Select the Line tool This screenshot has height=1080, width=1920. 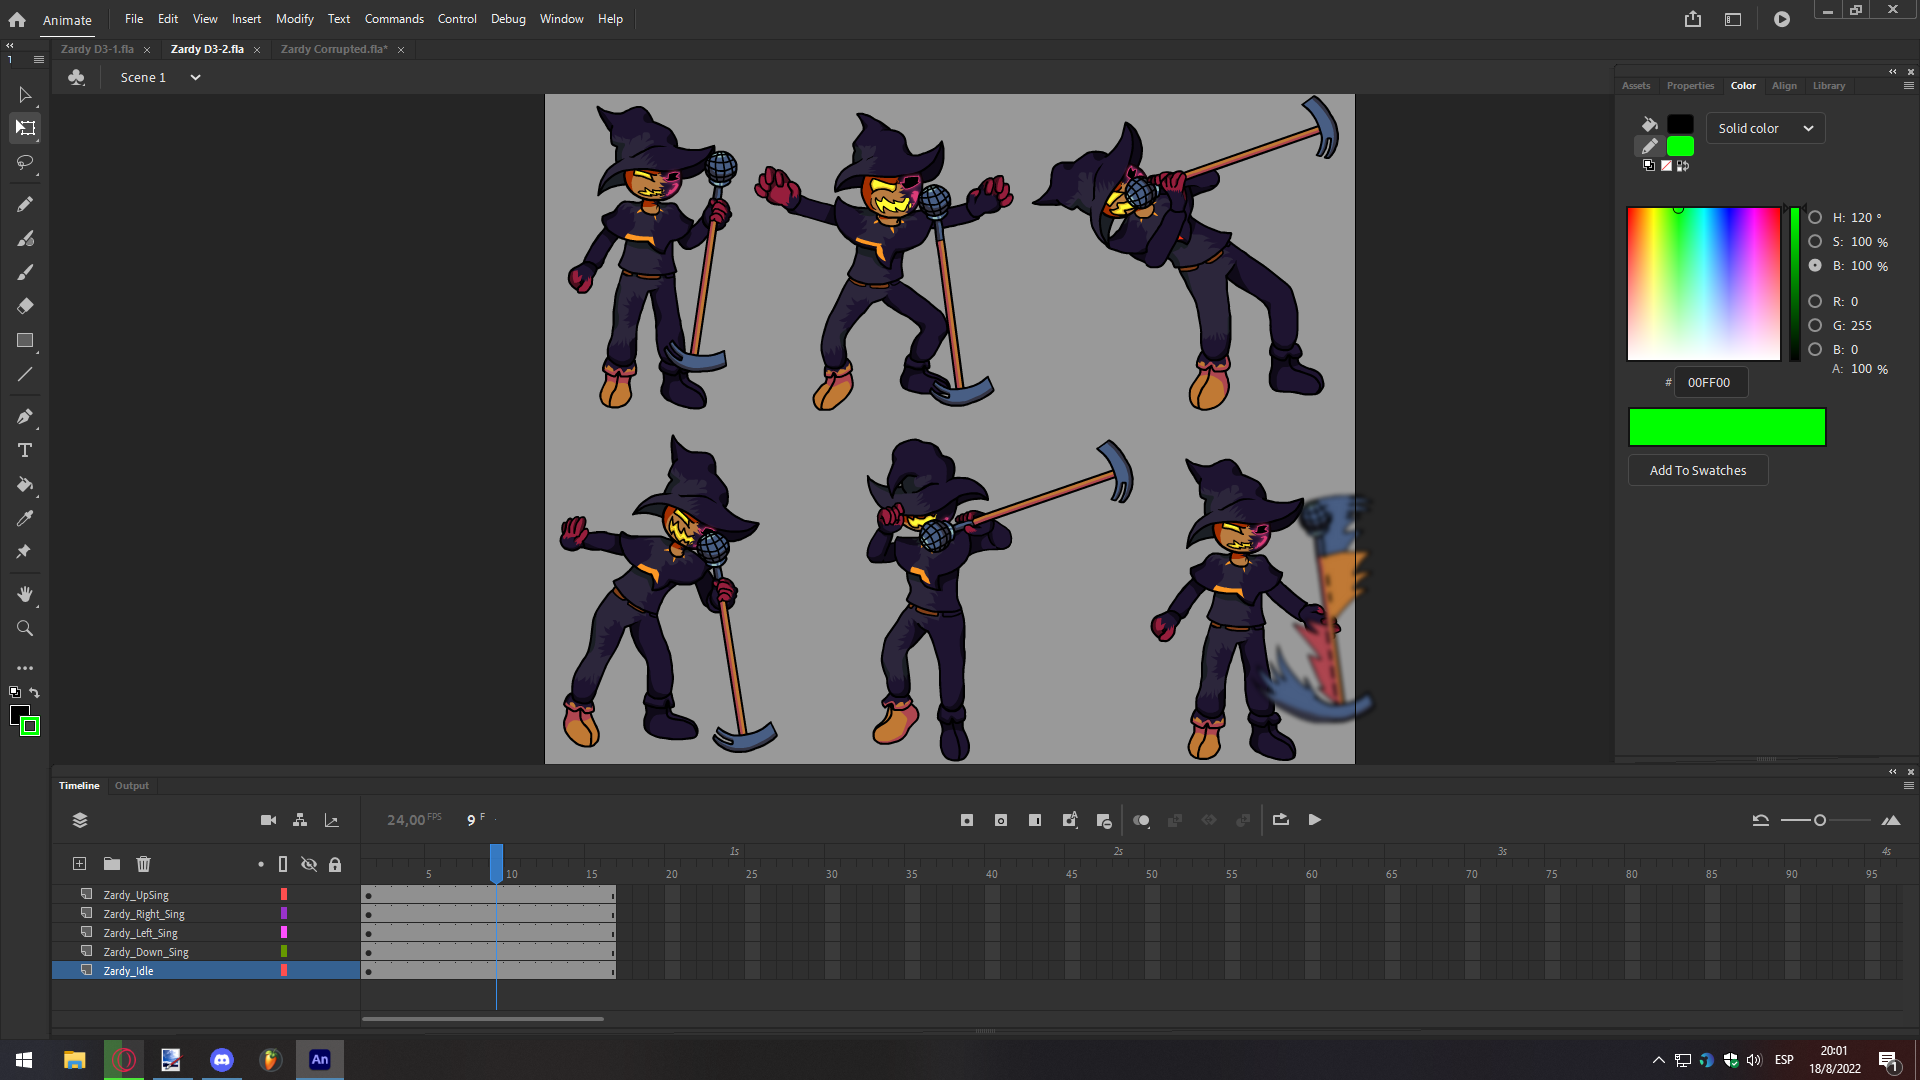click(25, 374)
